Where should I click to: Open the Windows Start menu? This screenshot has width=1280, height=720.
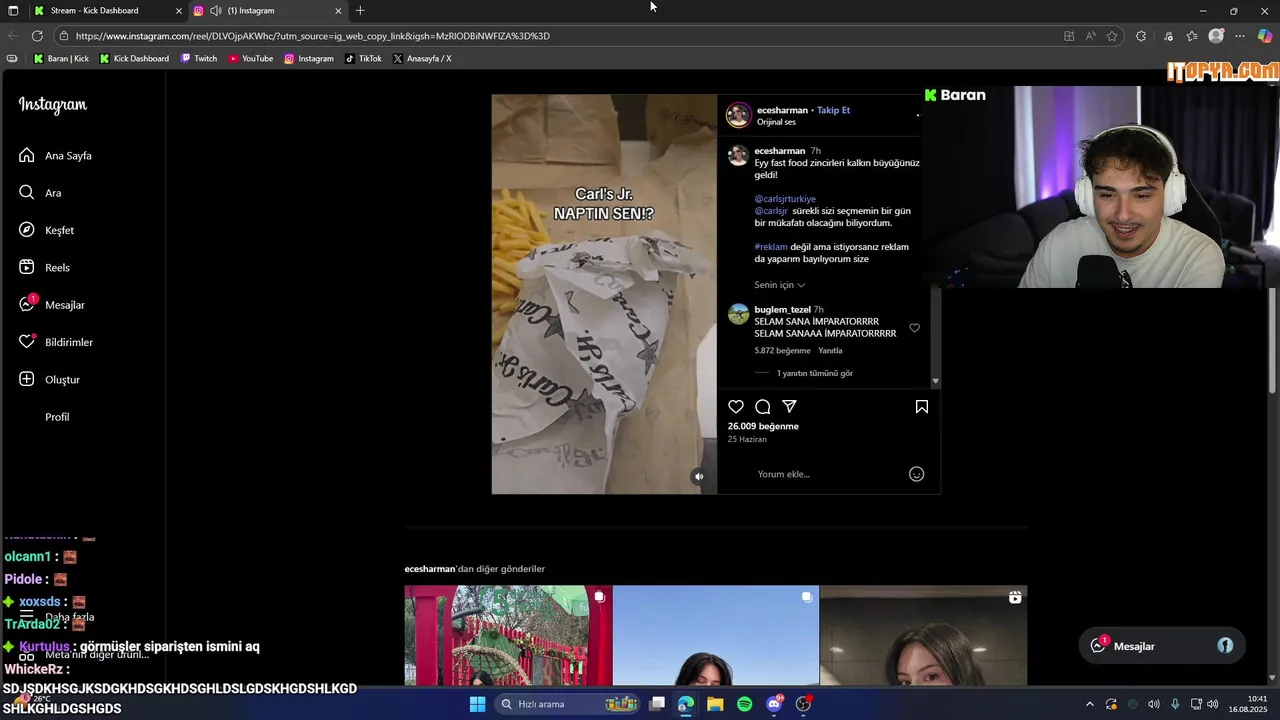[478, 704]
